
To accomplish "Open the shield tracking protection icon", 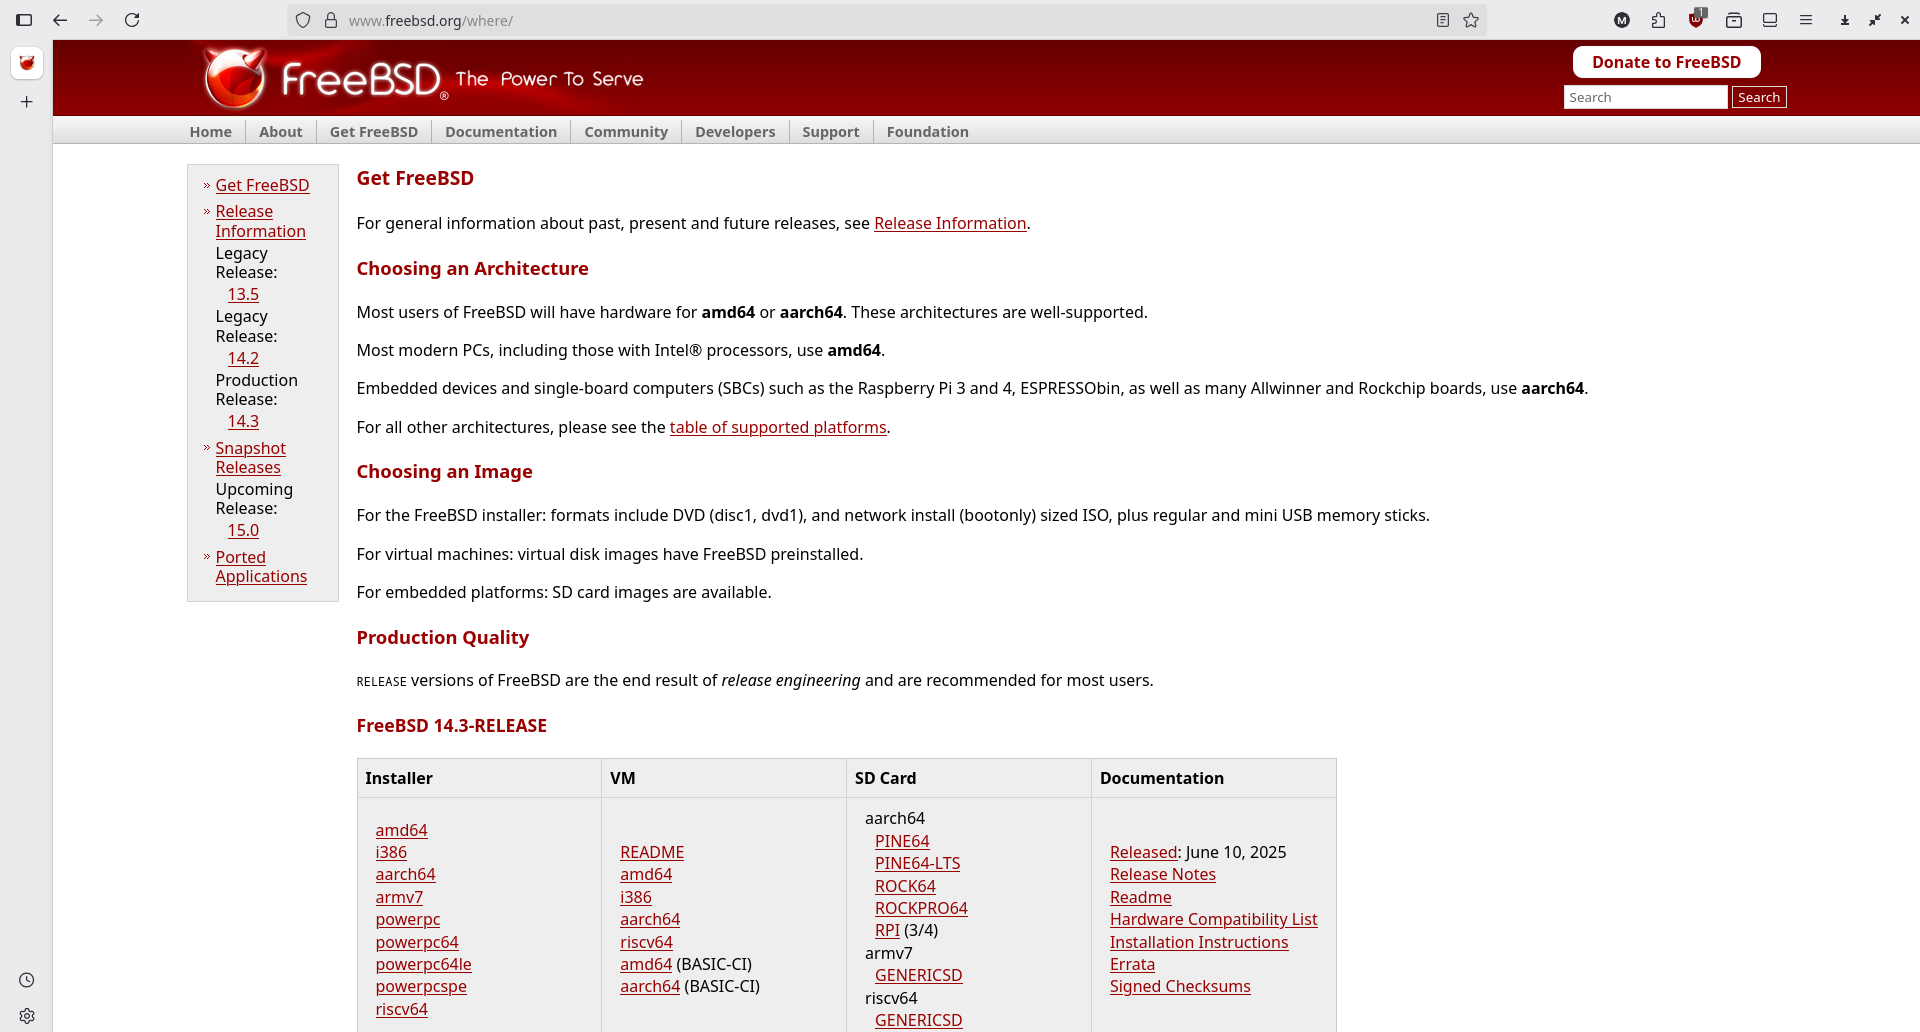I will [x=303, y=20].
